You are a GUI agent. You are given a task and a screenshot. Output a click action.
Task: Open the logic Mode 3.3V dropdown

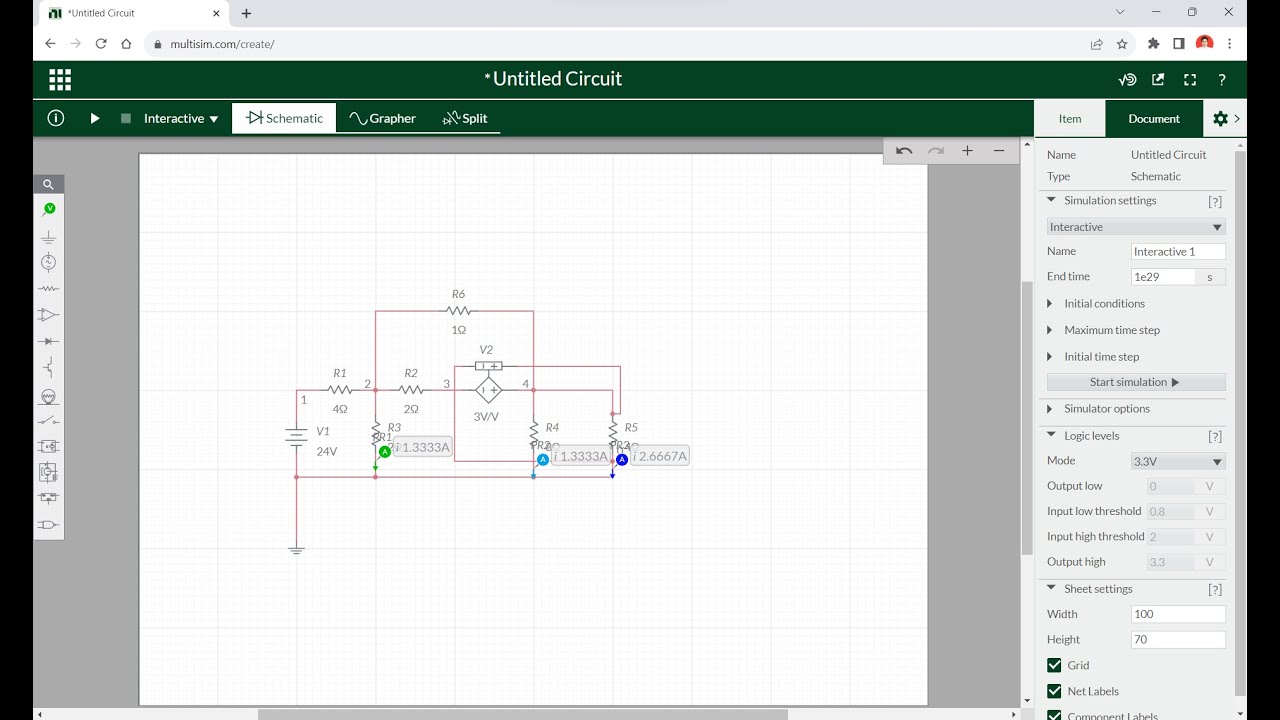pyautogui.click(x=1178, y=461)
